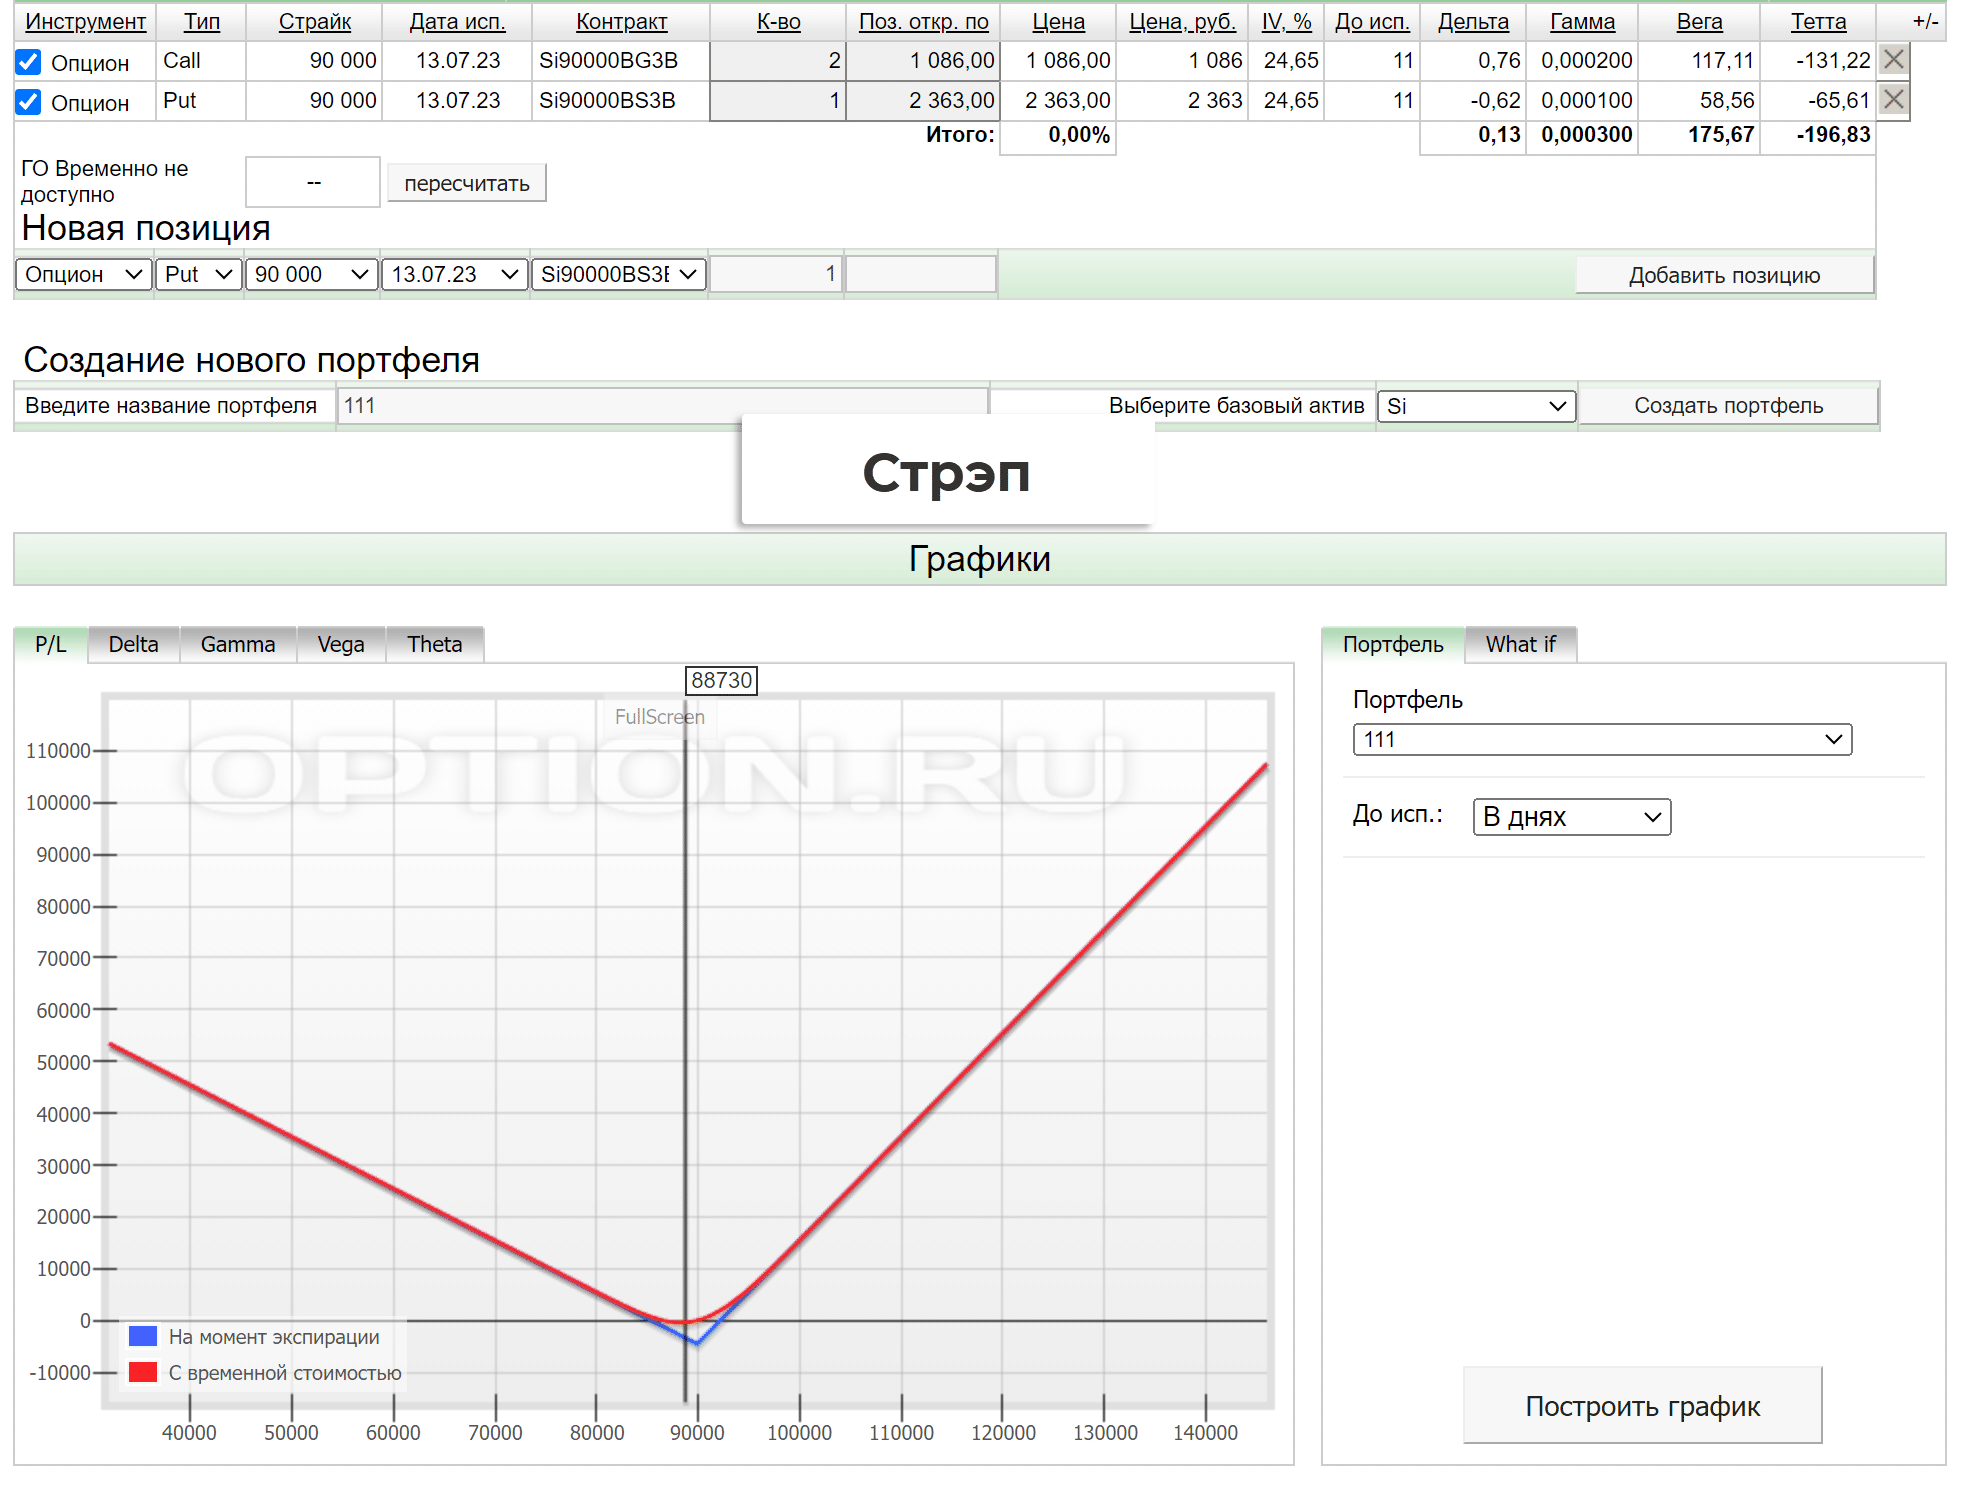Expand the expiration date 13.07.23 dropdown
Image resolution: width=1965 pixels, height=1485 pixels.
point(454,275)
